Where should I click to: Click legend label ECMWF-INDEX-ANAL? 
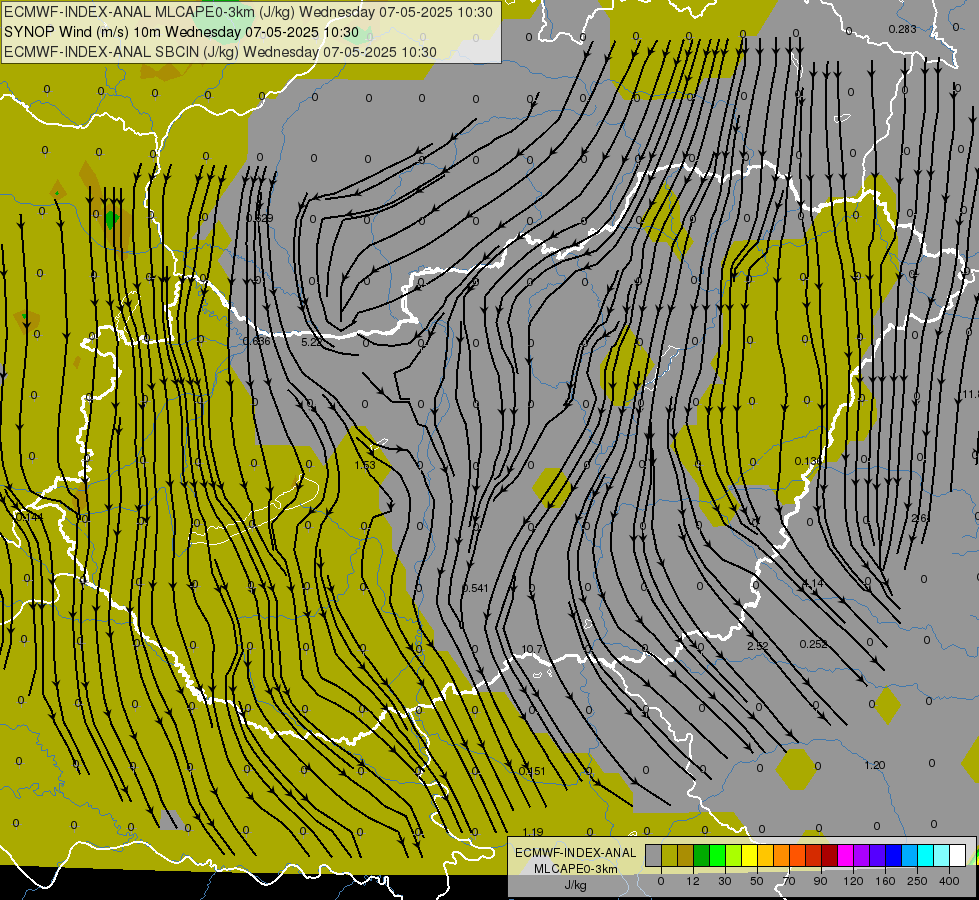[x=575, y=853]
